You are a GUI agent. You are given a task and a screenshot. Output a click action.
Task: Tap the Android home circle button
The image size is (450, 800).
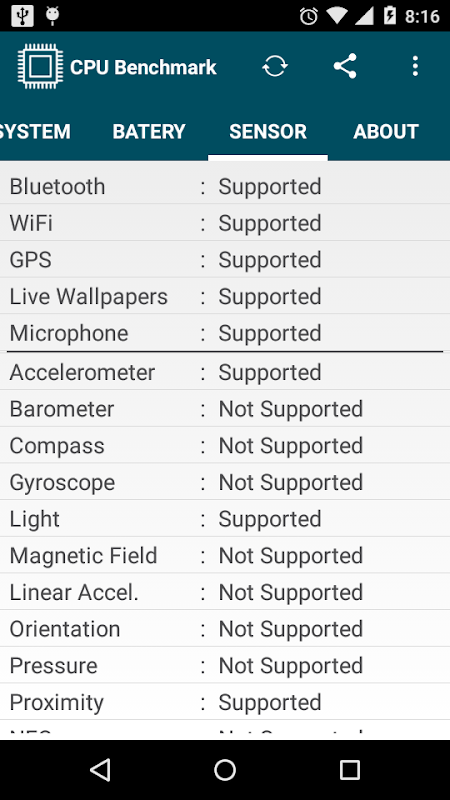[225, 769]
